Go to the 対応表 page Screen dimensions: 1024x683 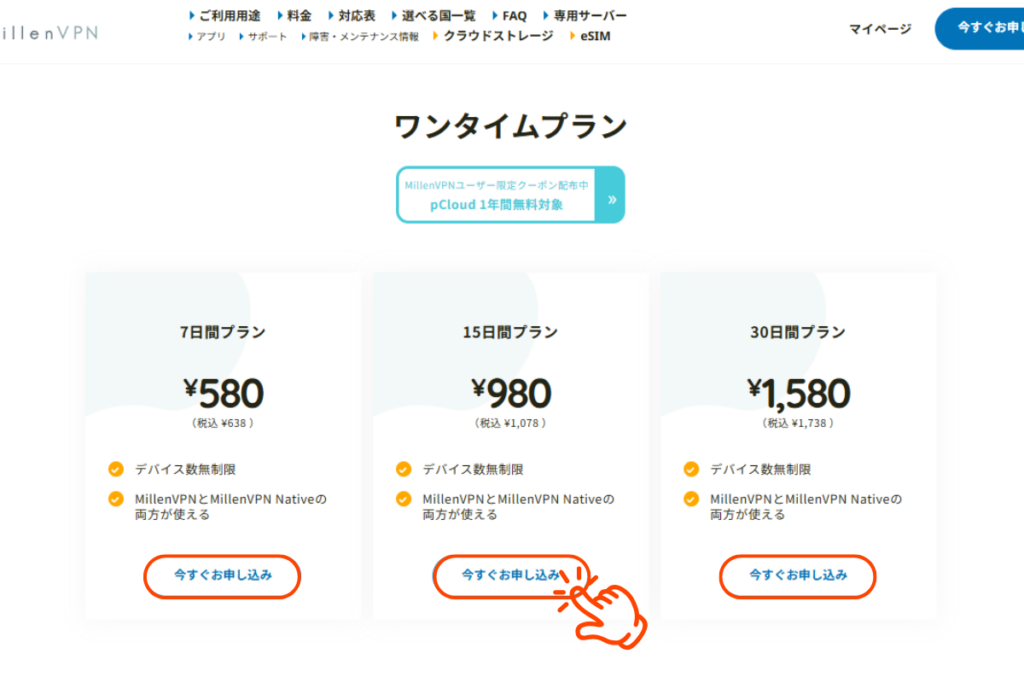point(356,16)
